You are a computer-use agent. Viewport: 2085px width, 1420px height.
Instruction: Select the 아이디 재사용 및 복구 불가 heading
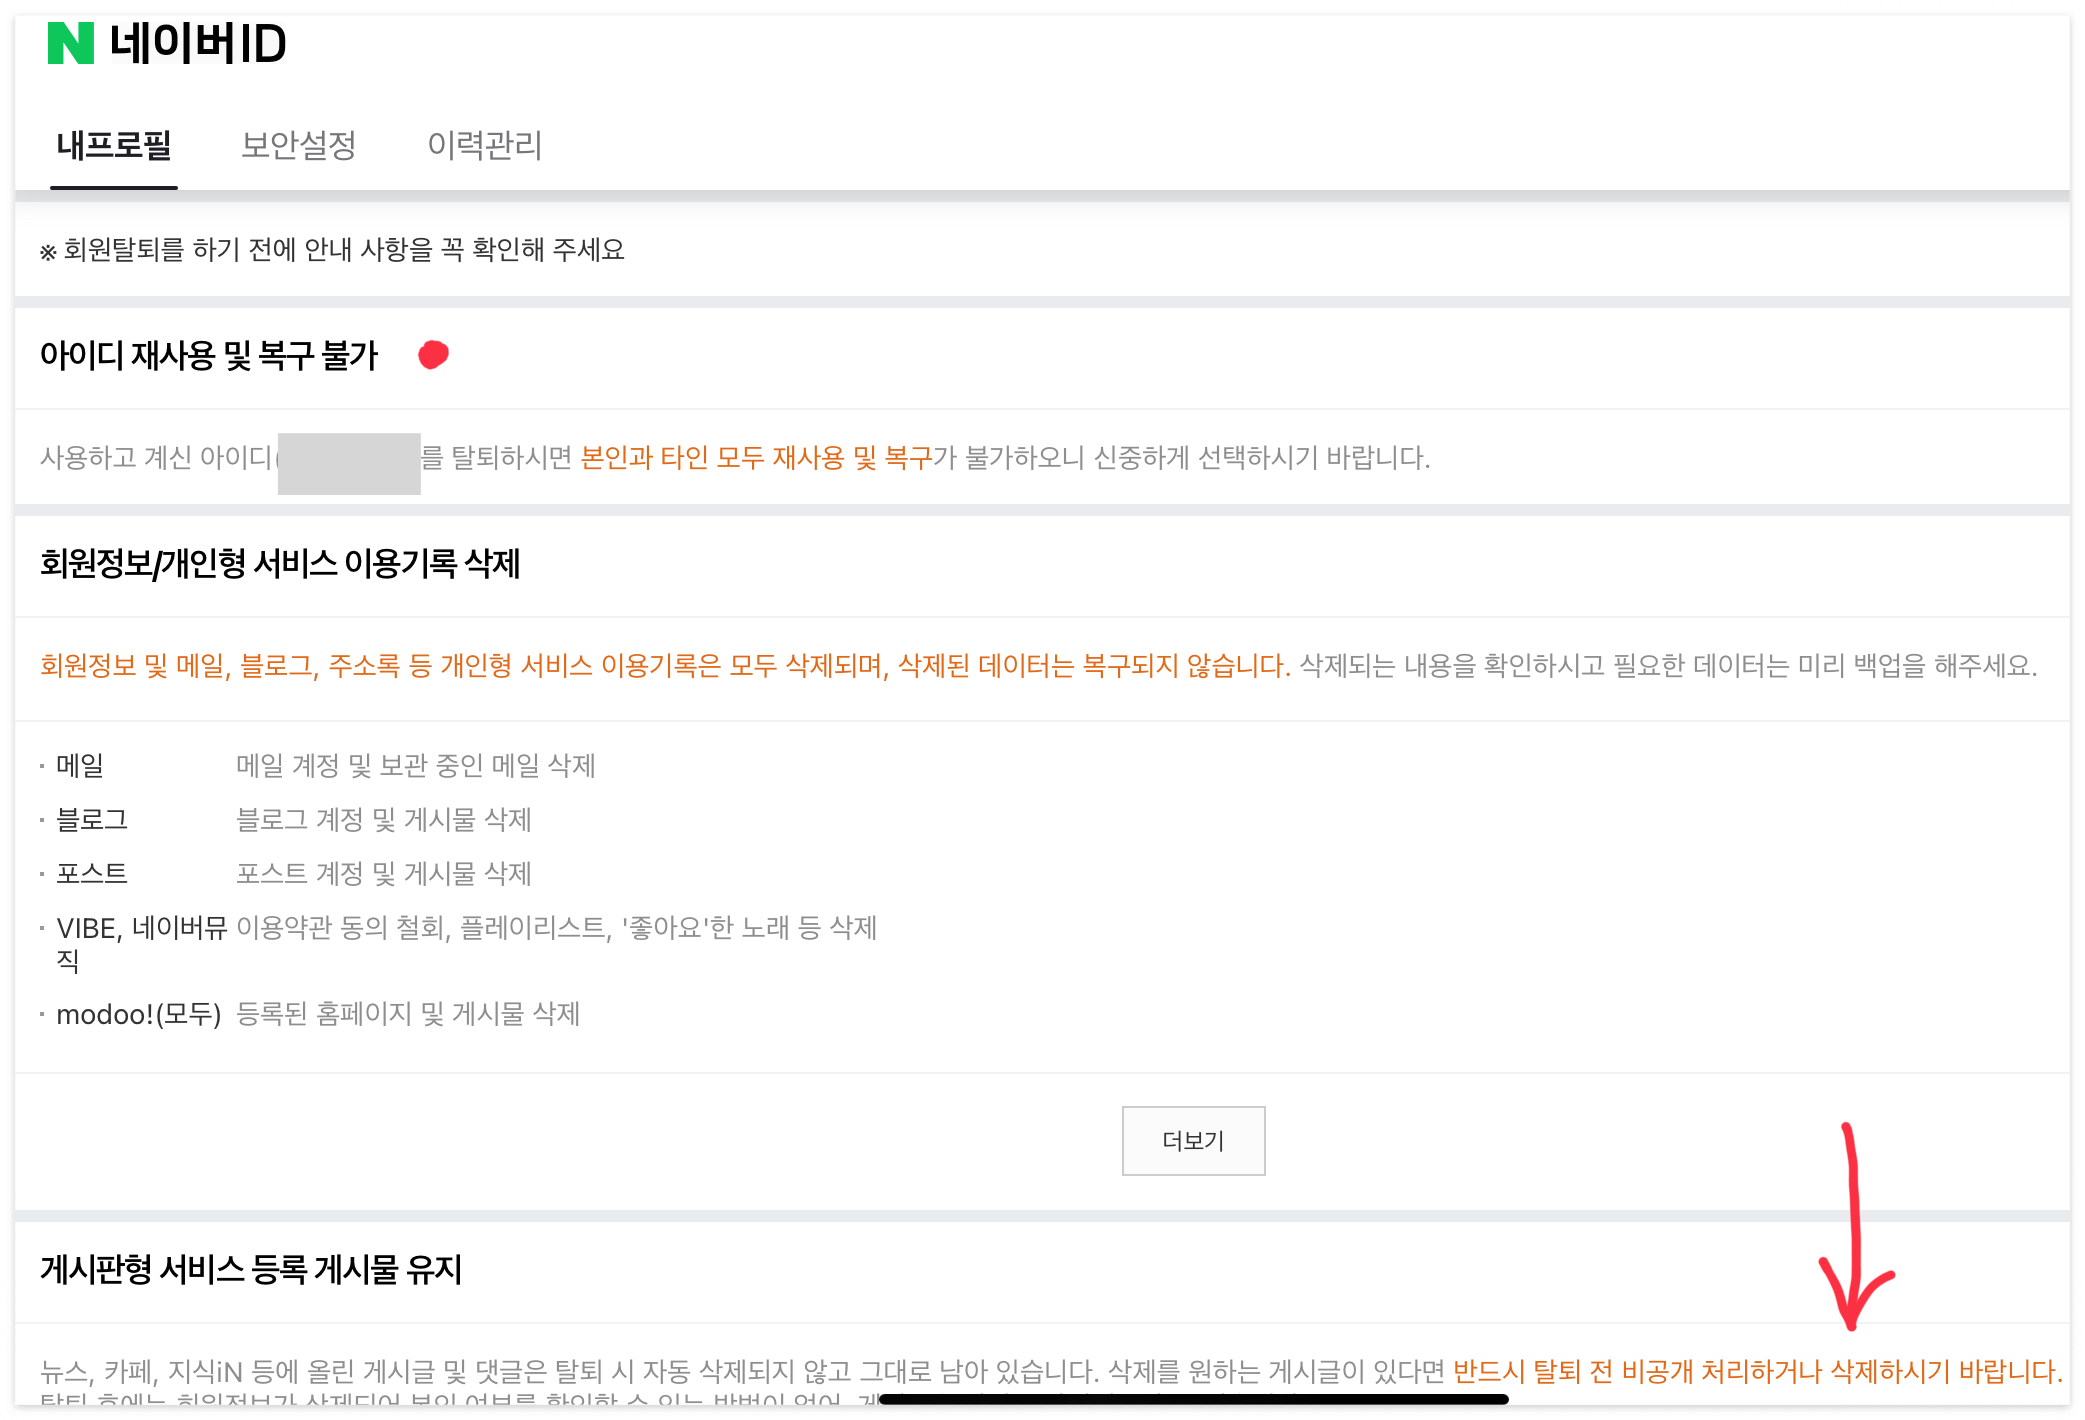209,355
